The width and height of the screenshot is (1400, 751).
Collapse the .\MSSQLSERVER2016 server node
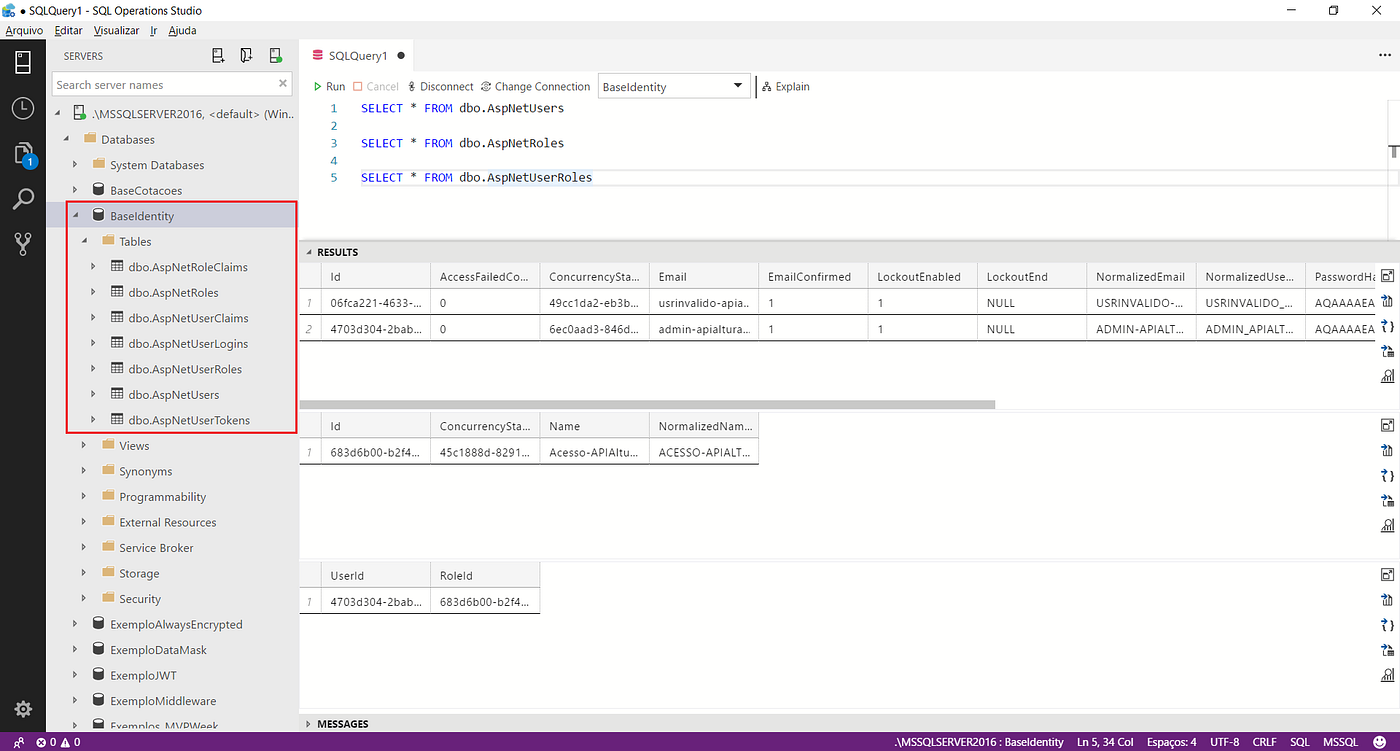[57, 114]
